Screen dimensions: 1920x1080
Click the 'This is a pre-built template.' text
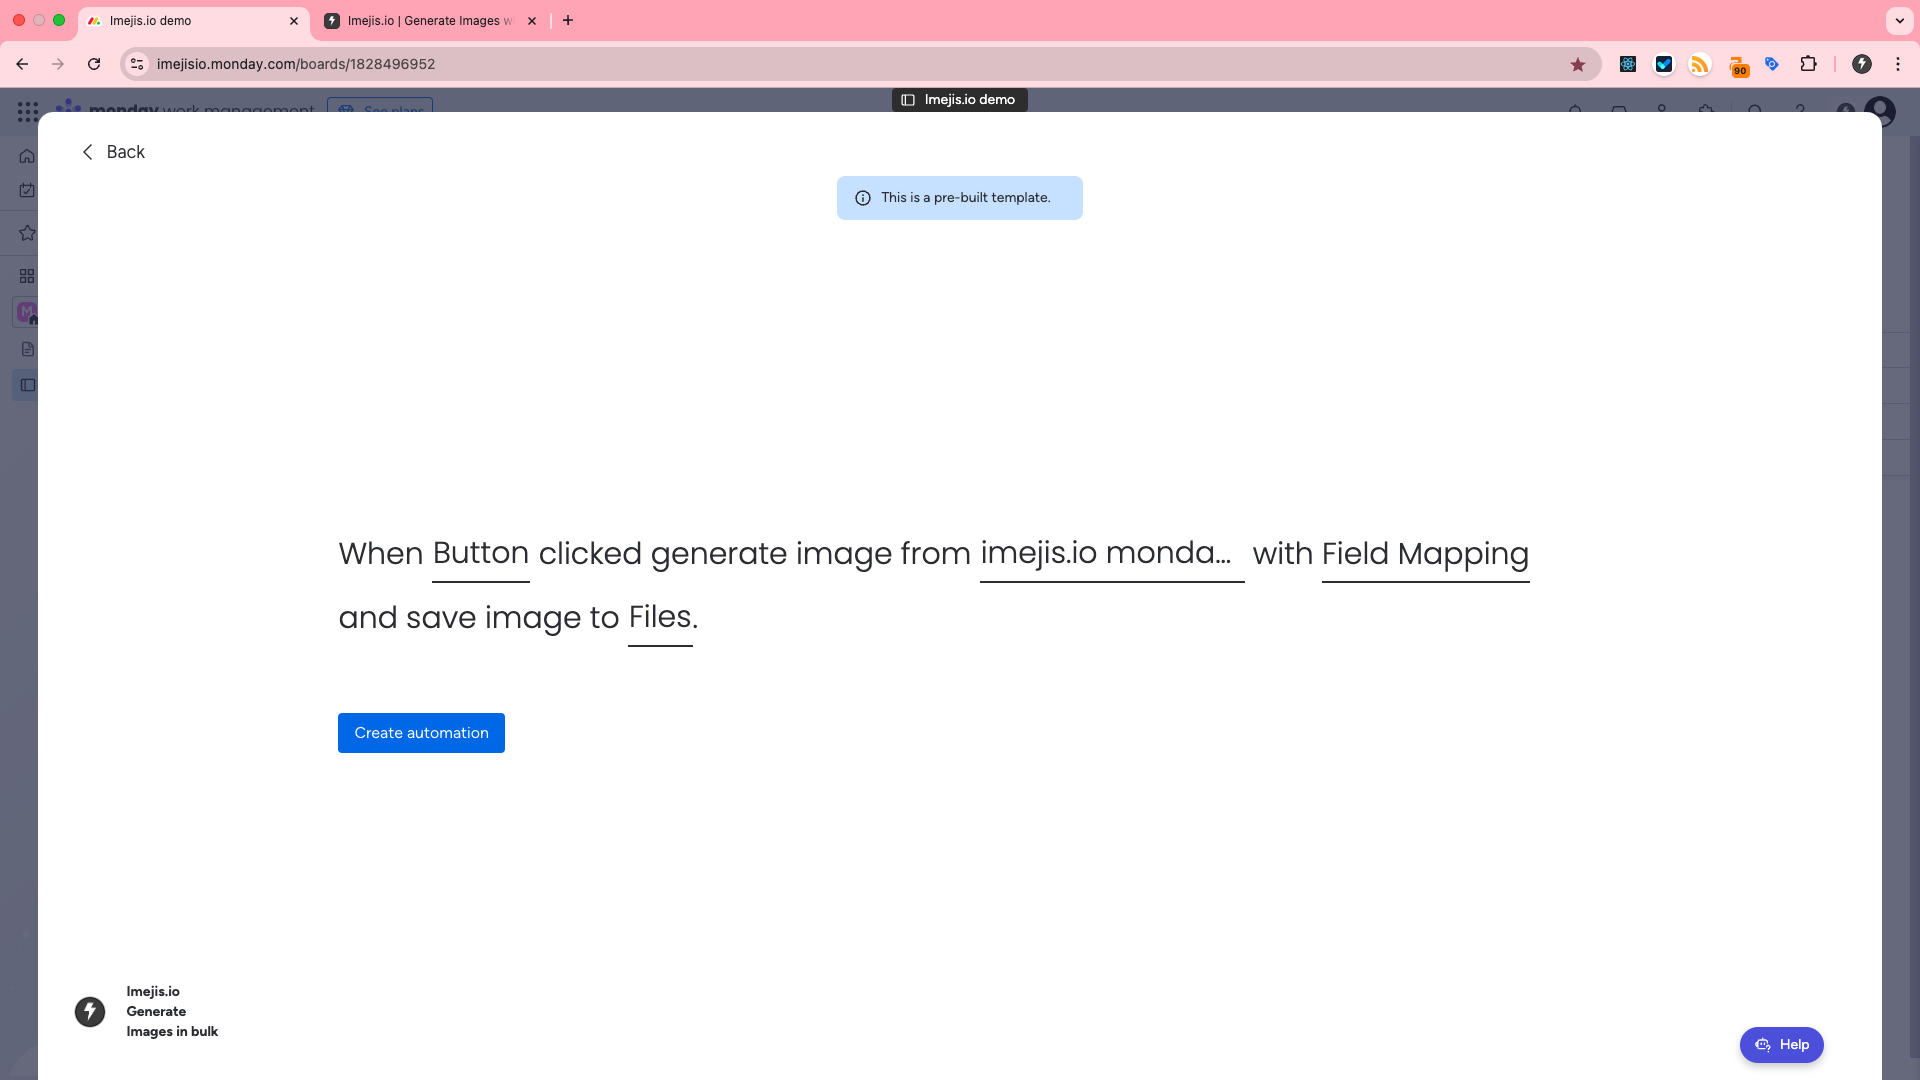pyautogui.click(x=966, y=198)
